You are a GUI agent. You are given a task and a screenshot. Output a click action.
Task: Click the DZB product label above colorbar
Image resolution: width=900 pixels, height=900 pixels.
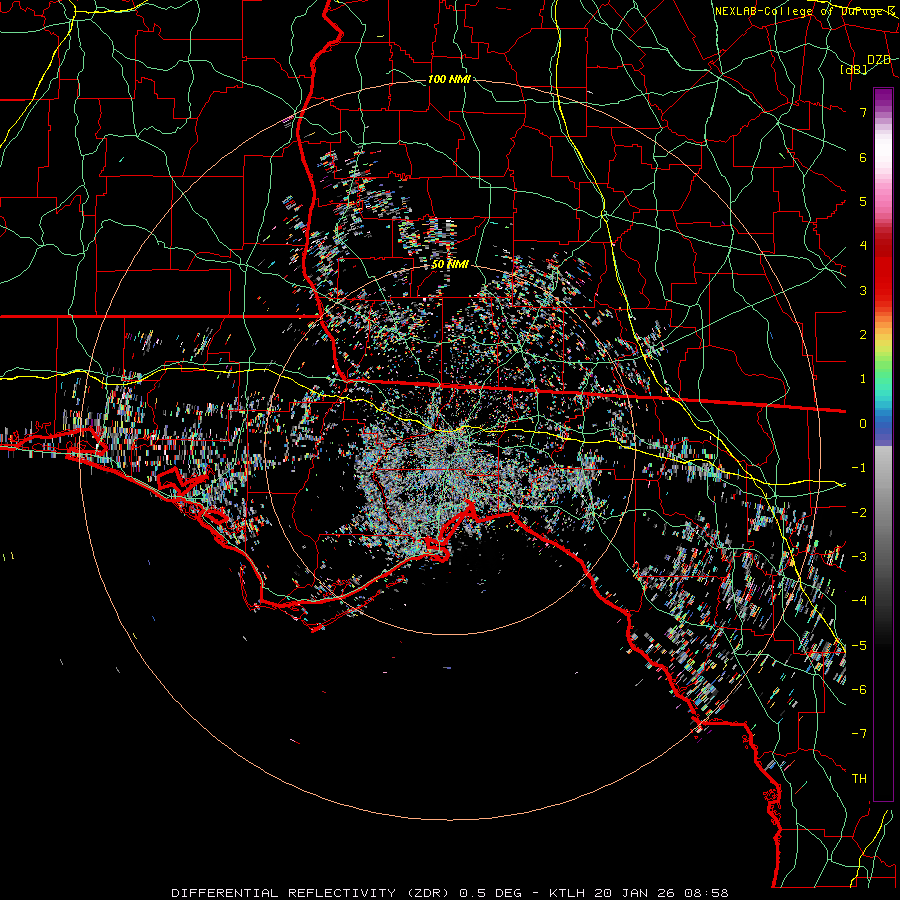pyautogui.click(x=879, y=60)
